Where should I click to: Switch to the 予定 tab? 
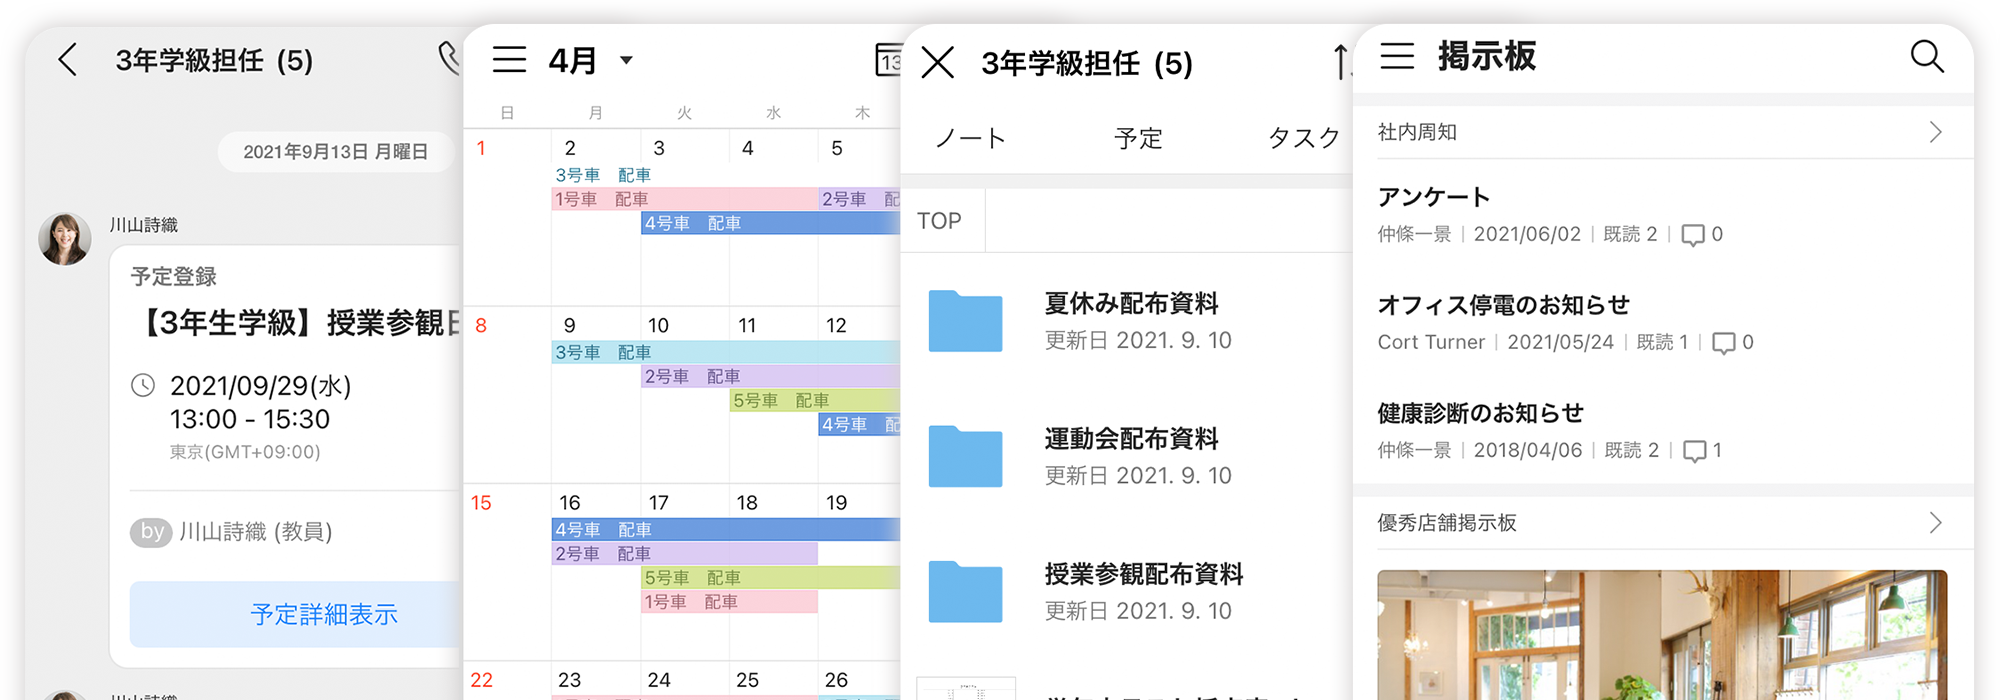click(1138, 138)
